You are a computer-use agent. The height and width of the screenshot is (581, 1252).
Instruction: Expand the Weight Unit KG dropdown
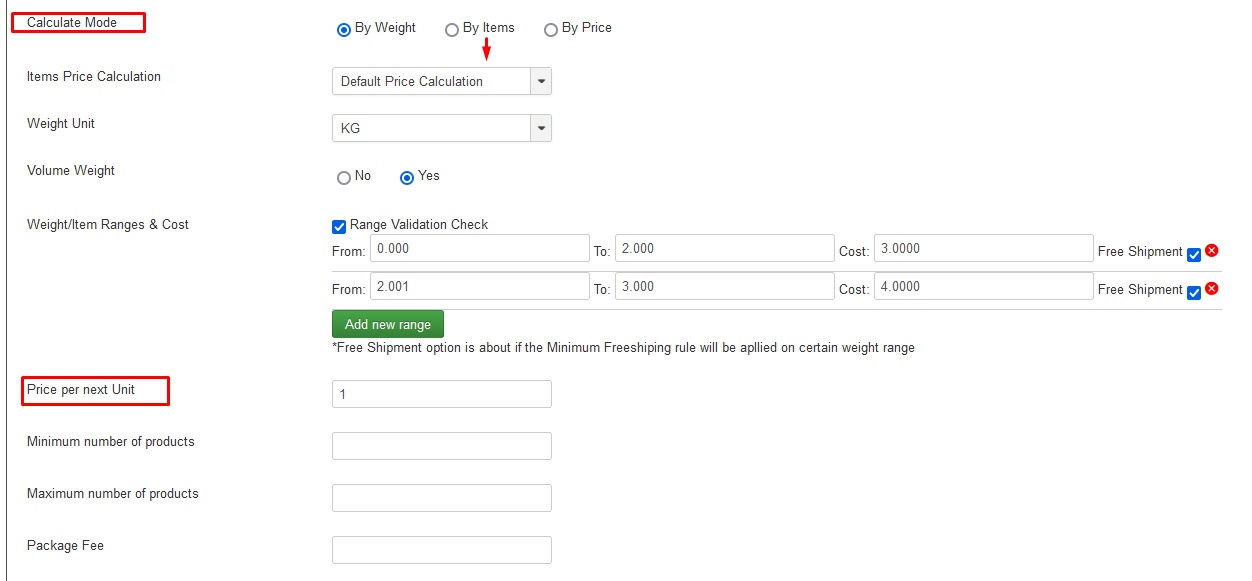[442, 128]
